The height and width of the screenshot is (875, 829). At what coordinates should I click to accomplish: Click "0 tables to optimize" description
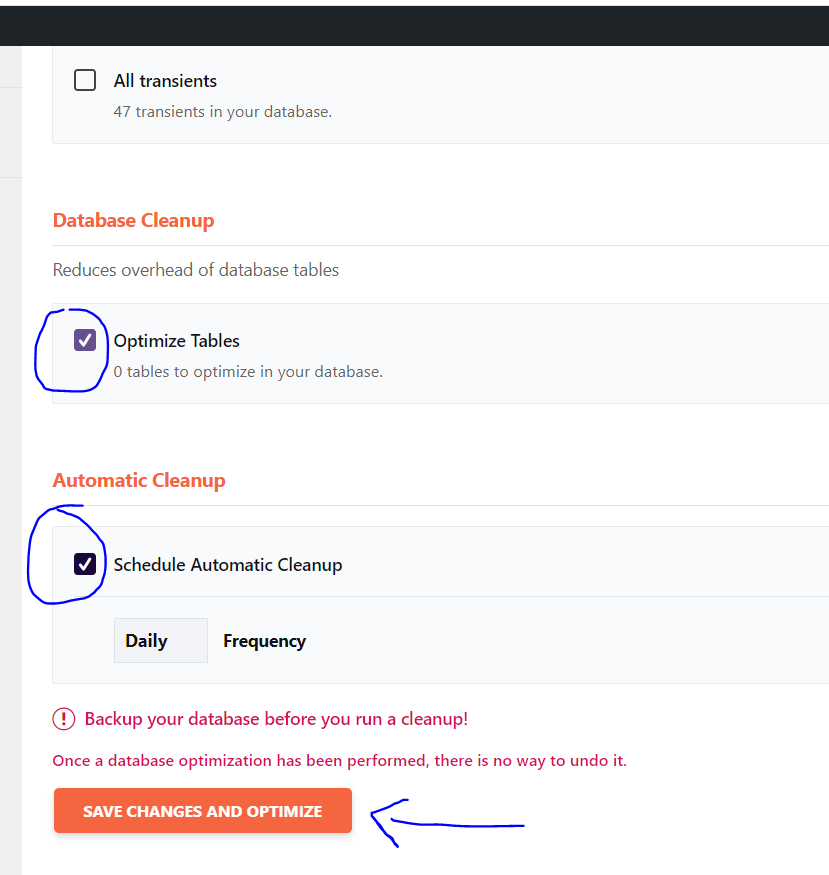click(248, 372)
